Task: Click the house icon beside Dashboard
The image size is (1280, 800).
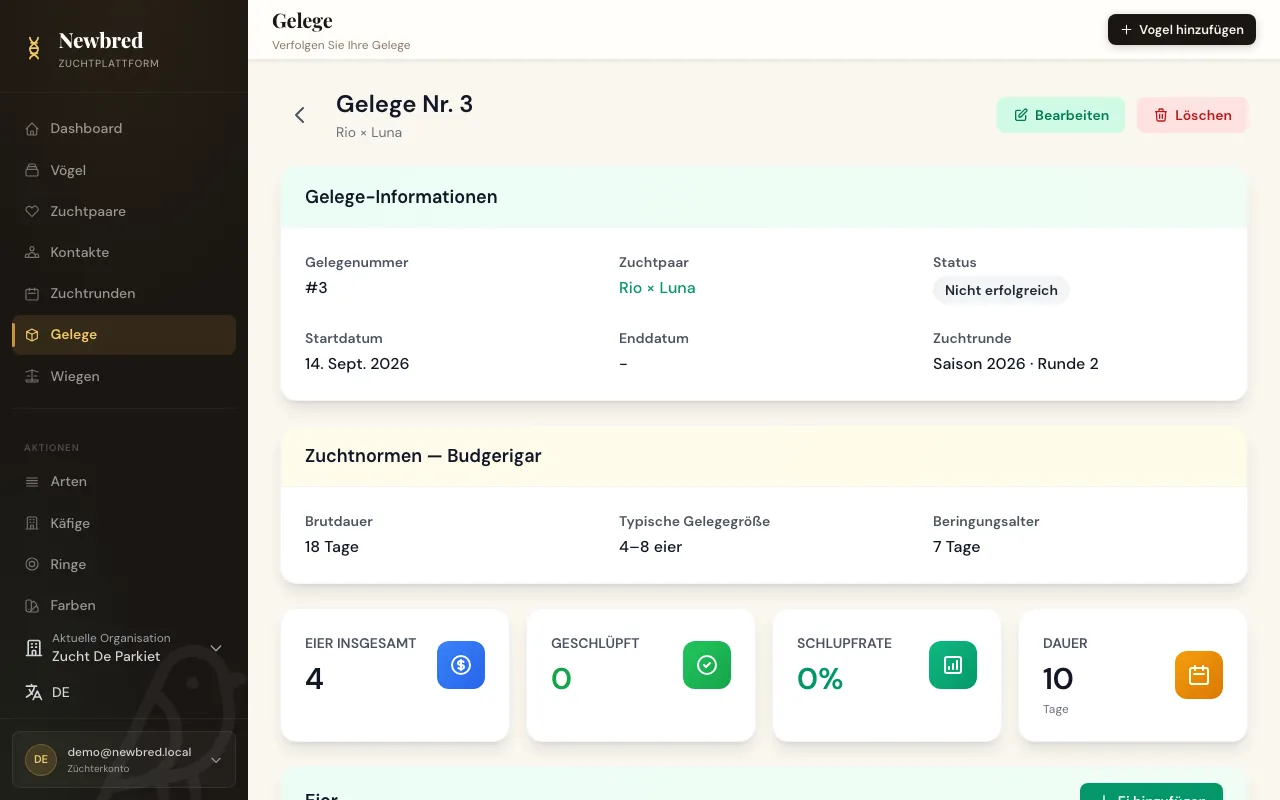Action: 32,129
